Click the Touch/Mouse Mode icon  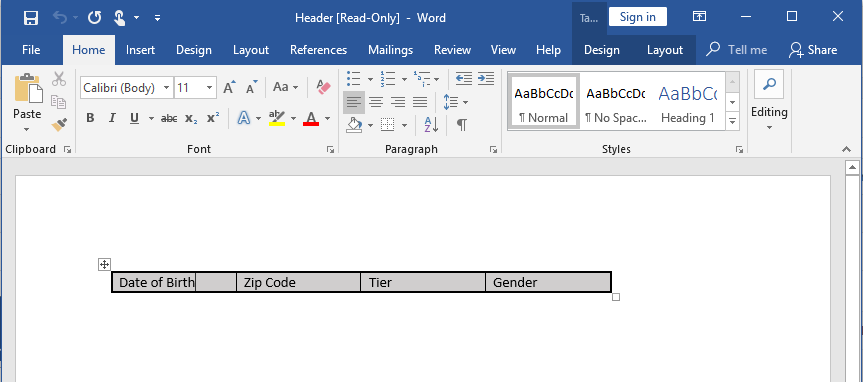pyautogui.click(x=119, y=18)
